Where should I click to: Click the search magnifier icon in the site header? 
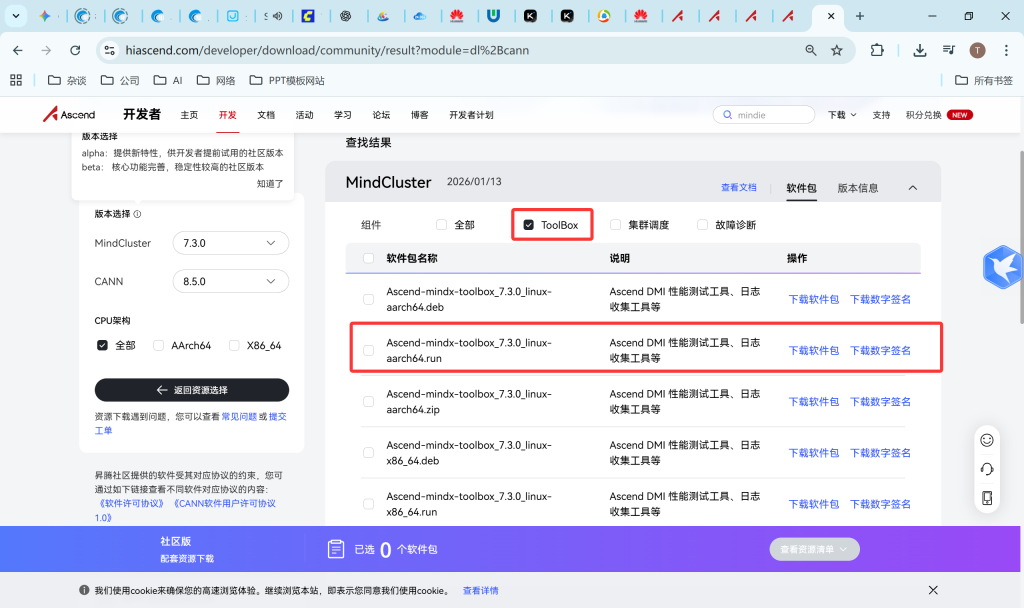727,115
